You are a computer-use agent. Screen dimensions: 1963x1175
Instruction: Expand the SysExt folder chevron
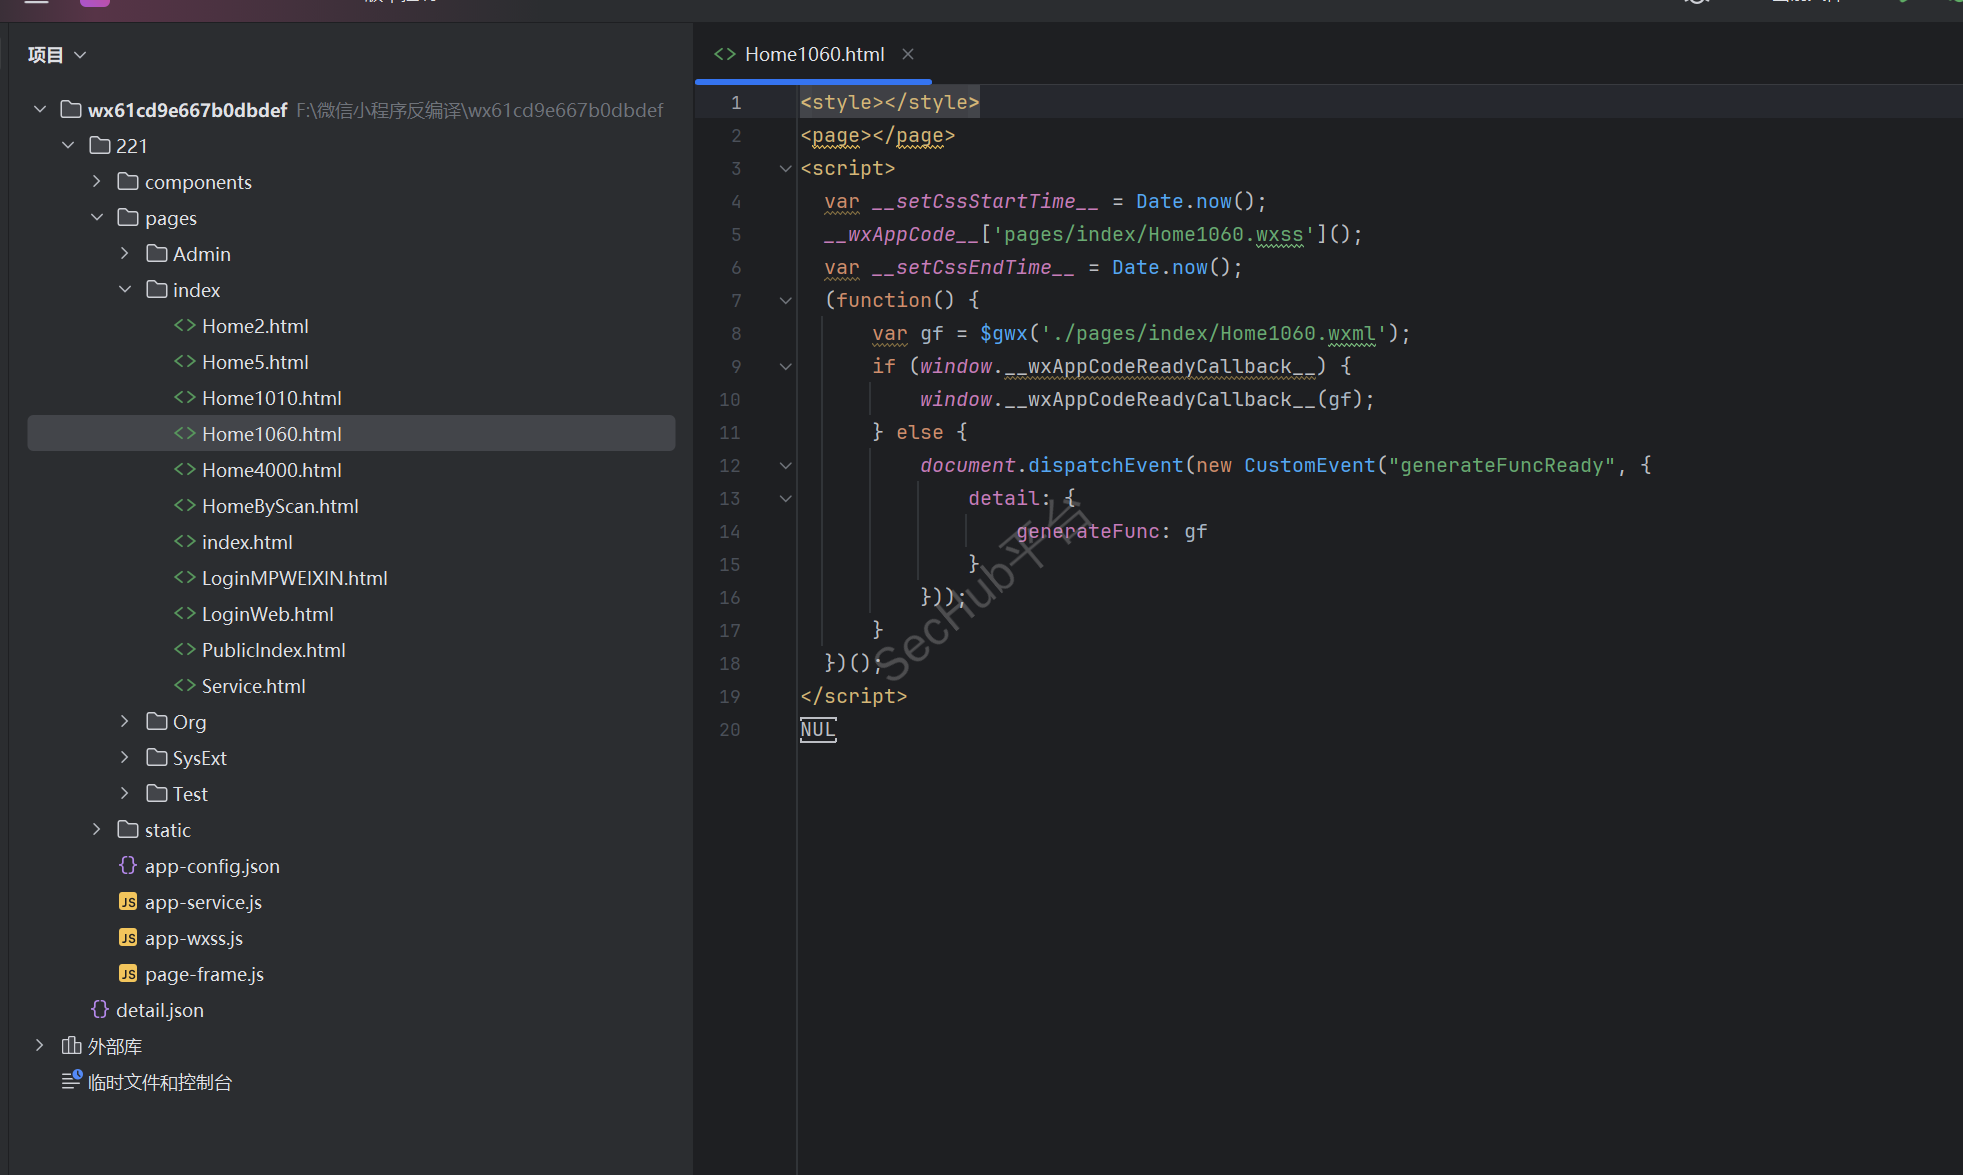pos(124,757)
